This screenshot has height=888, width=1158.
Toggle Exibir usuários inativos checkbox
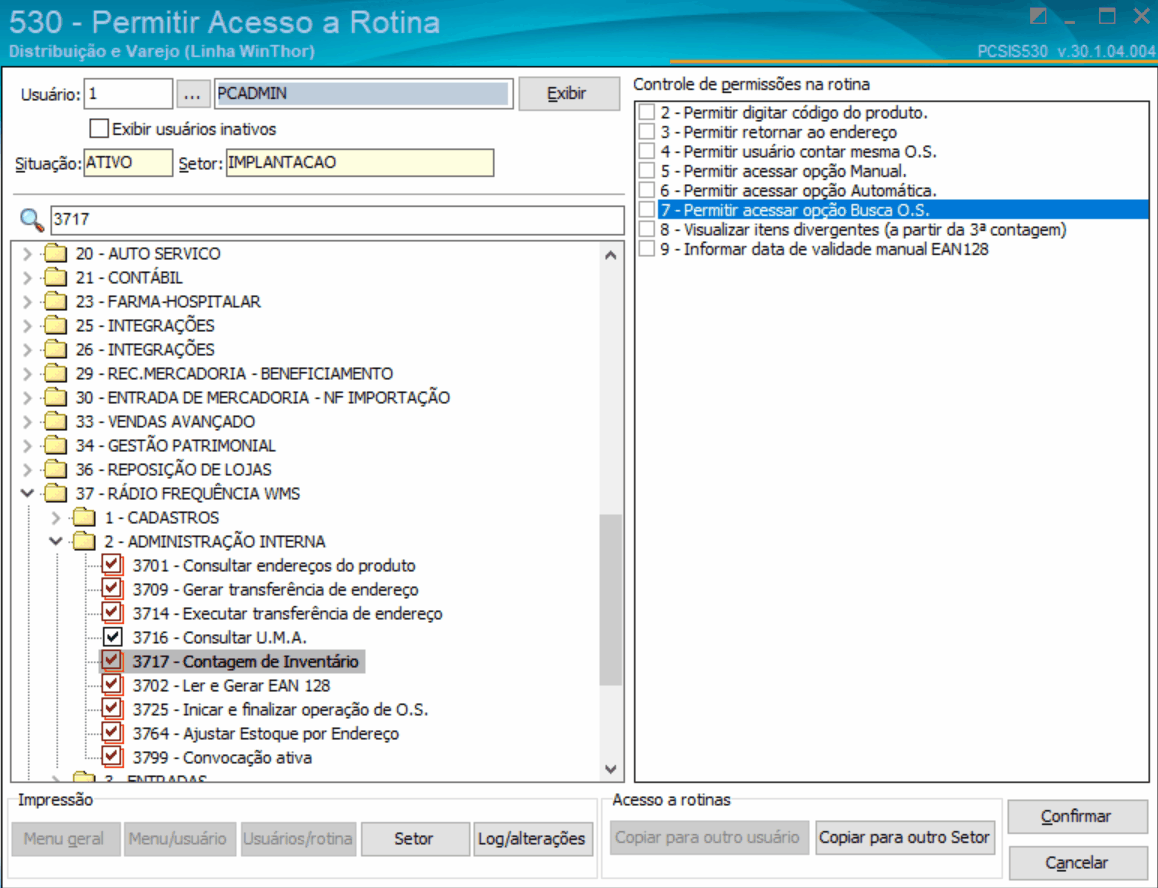click(x=99, y=129)
